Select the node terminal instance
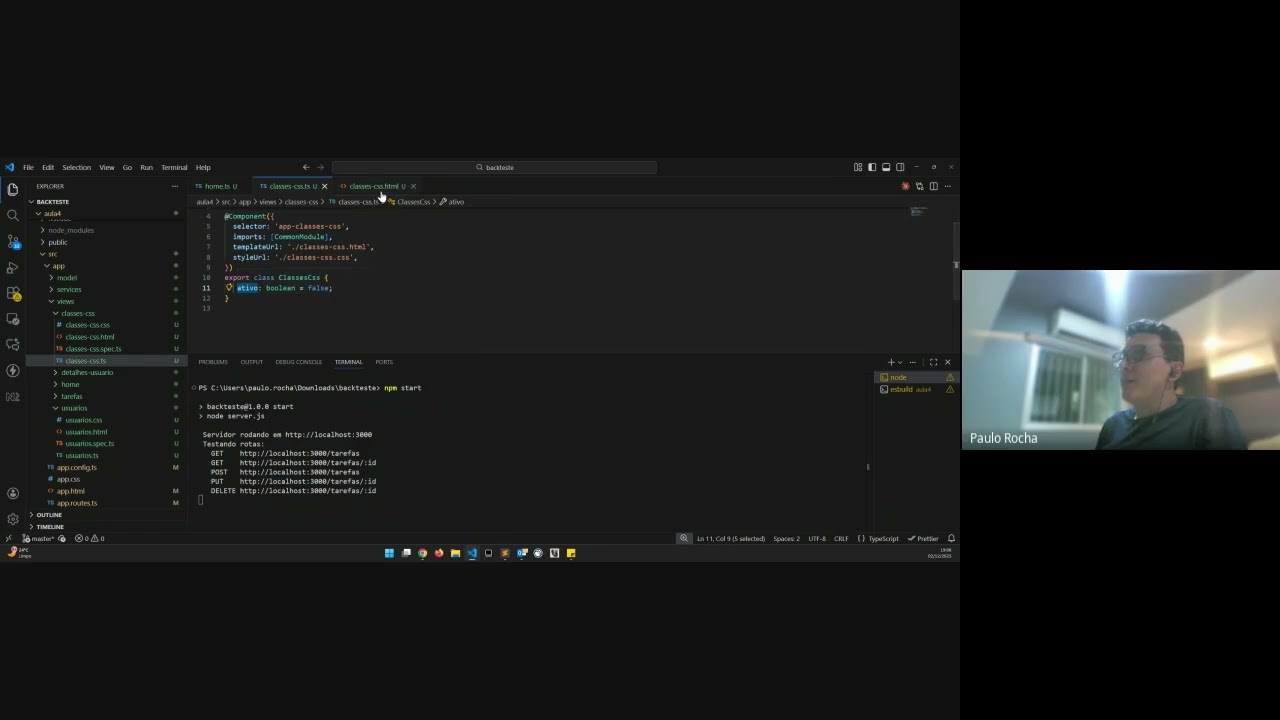The image size is (1280, 720). 916,377
